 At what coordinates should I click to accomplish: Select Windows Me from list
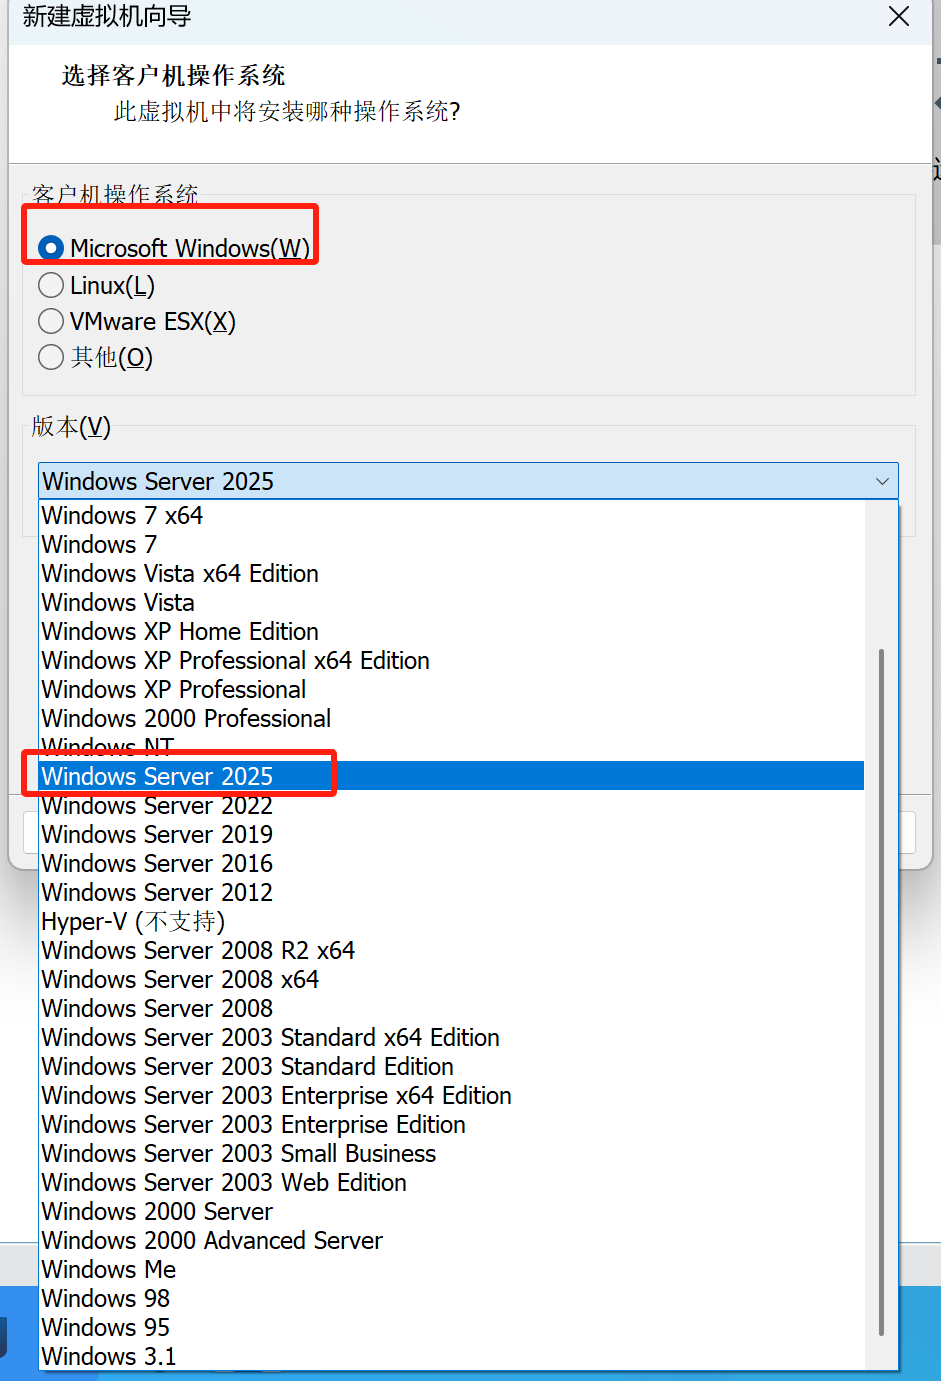coord(452,1269)
